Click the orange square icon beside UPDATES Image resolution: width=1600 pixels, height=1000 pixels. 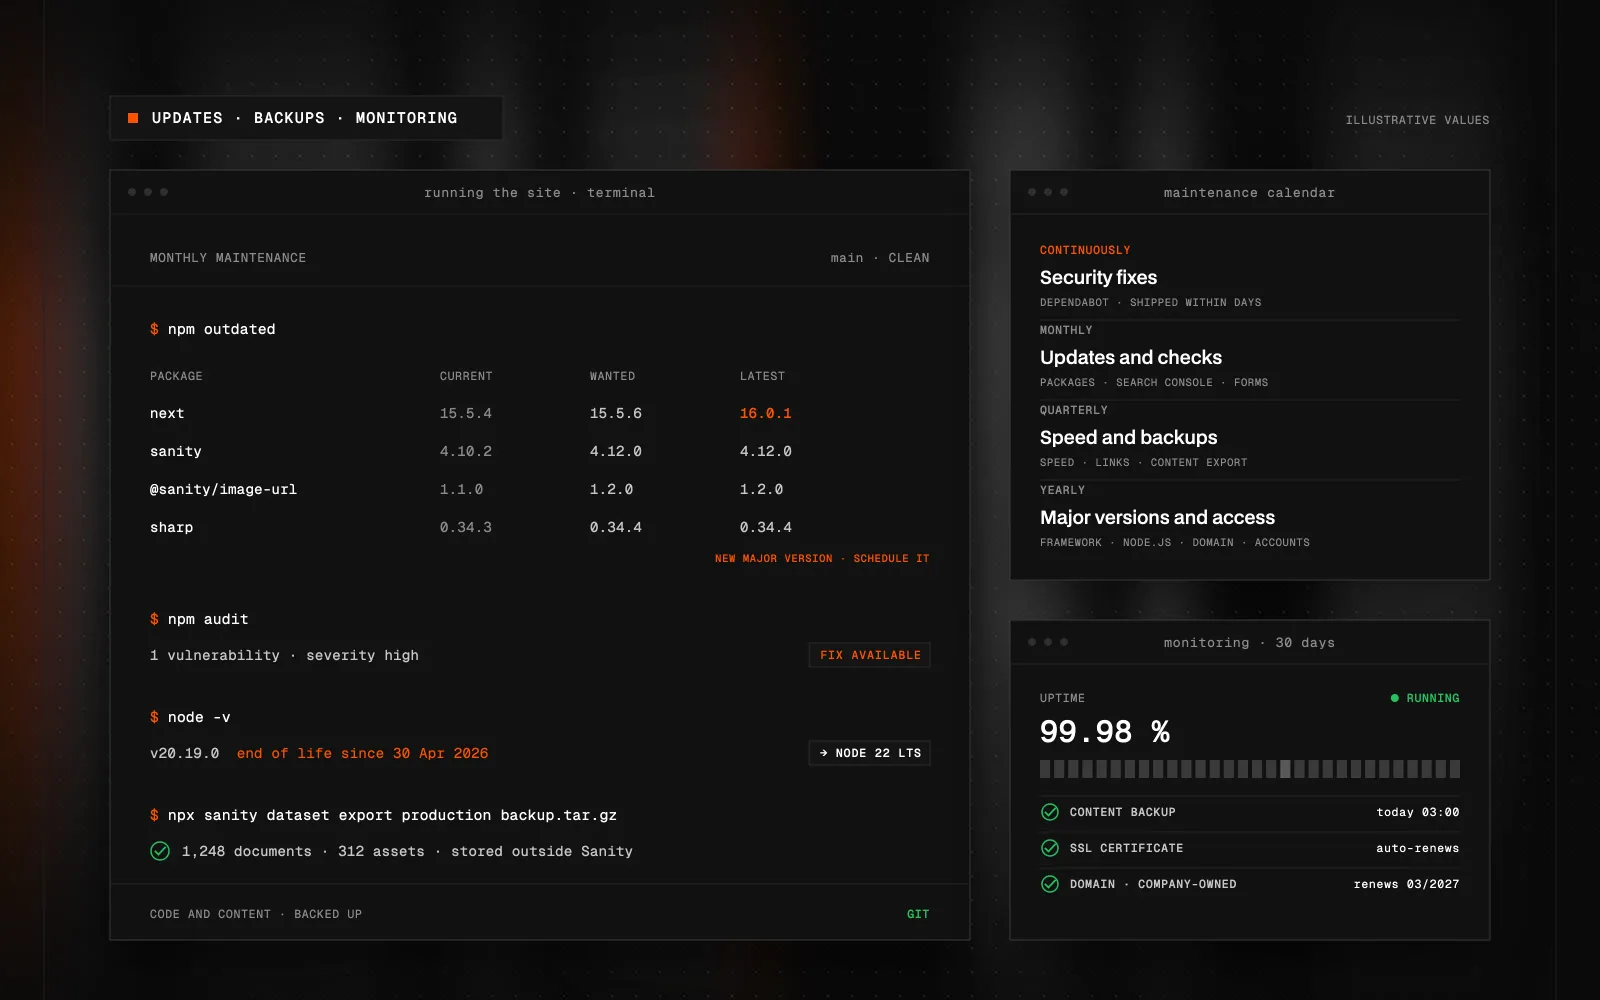tap(133, 118)
